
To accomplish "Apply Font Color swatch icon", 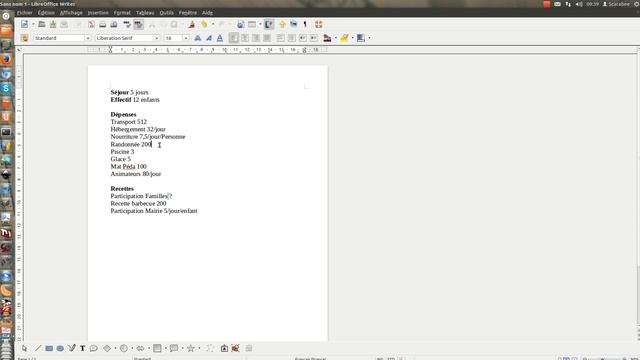I will pos(327,38).
